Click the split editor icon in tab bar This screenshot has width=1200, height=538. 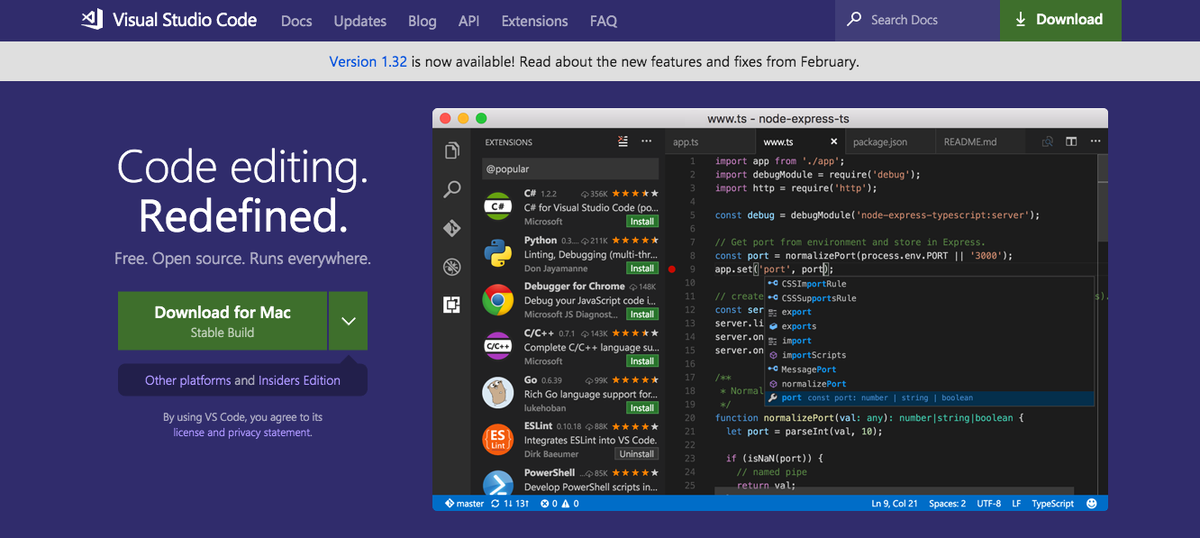pyautogui.click(x=1071, y=142)
